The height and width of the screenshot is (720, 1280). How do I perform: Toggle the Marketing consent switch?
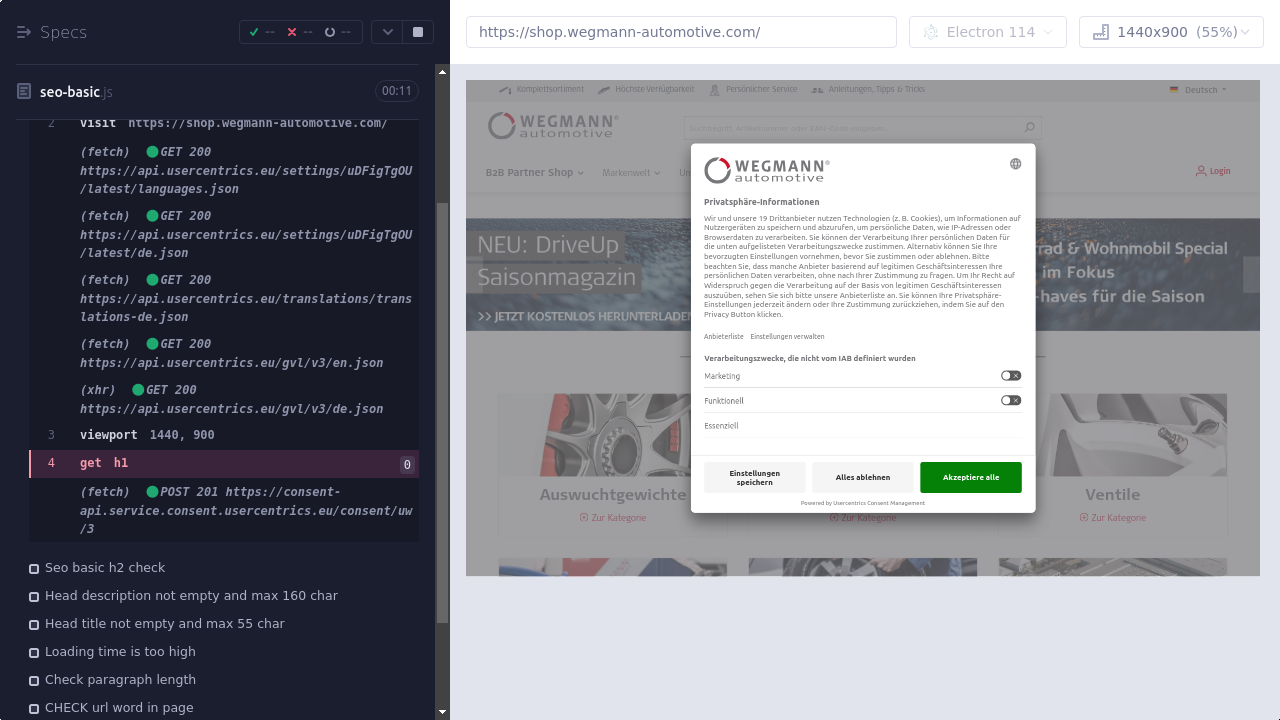[x=1011, y=376]
